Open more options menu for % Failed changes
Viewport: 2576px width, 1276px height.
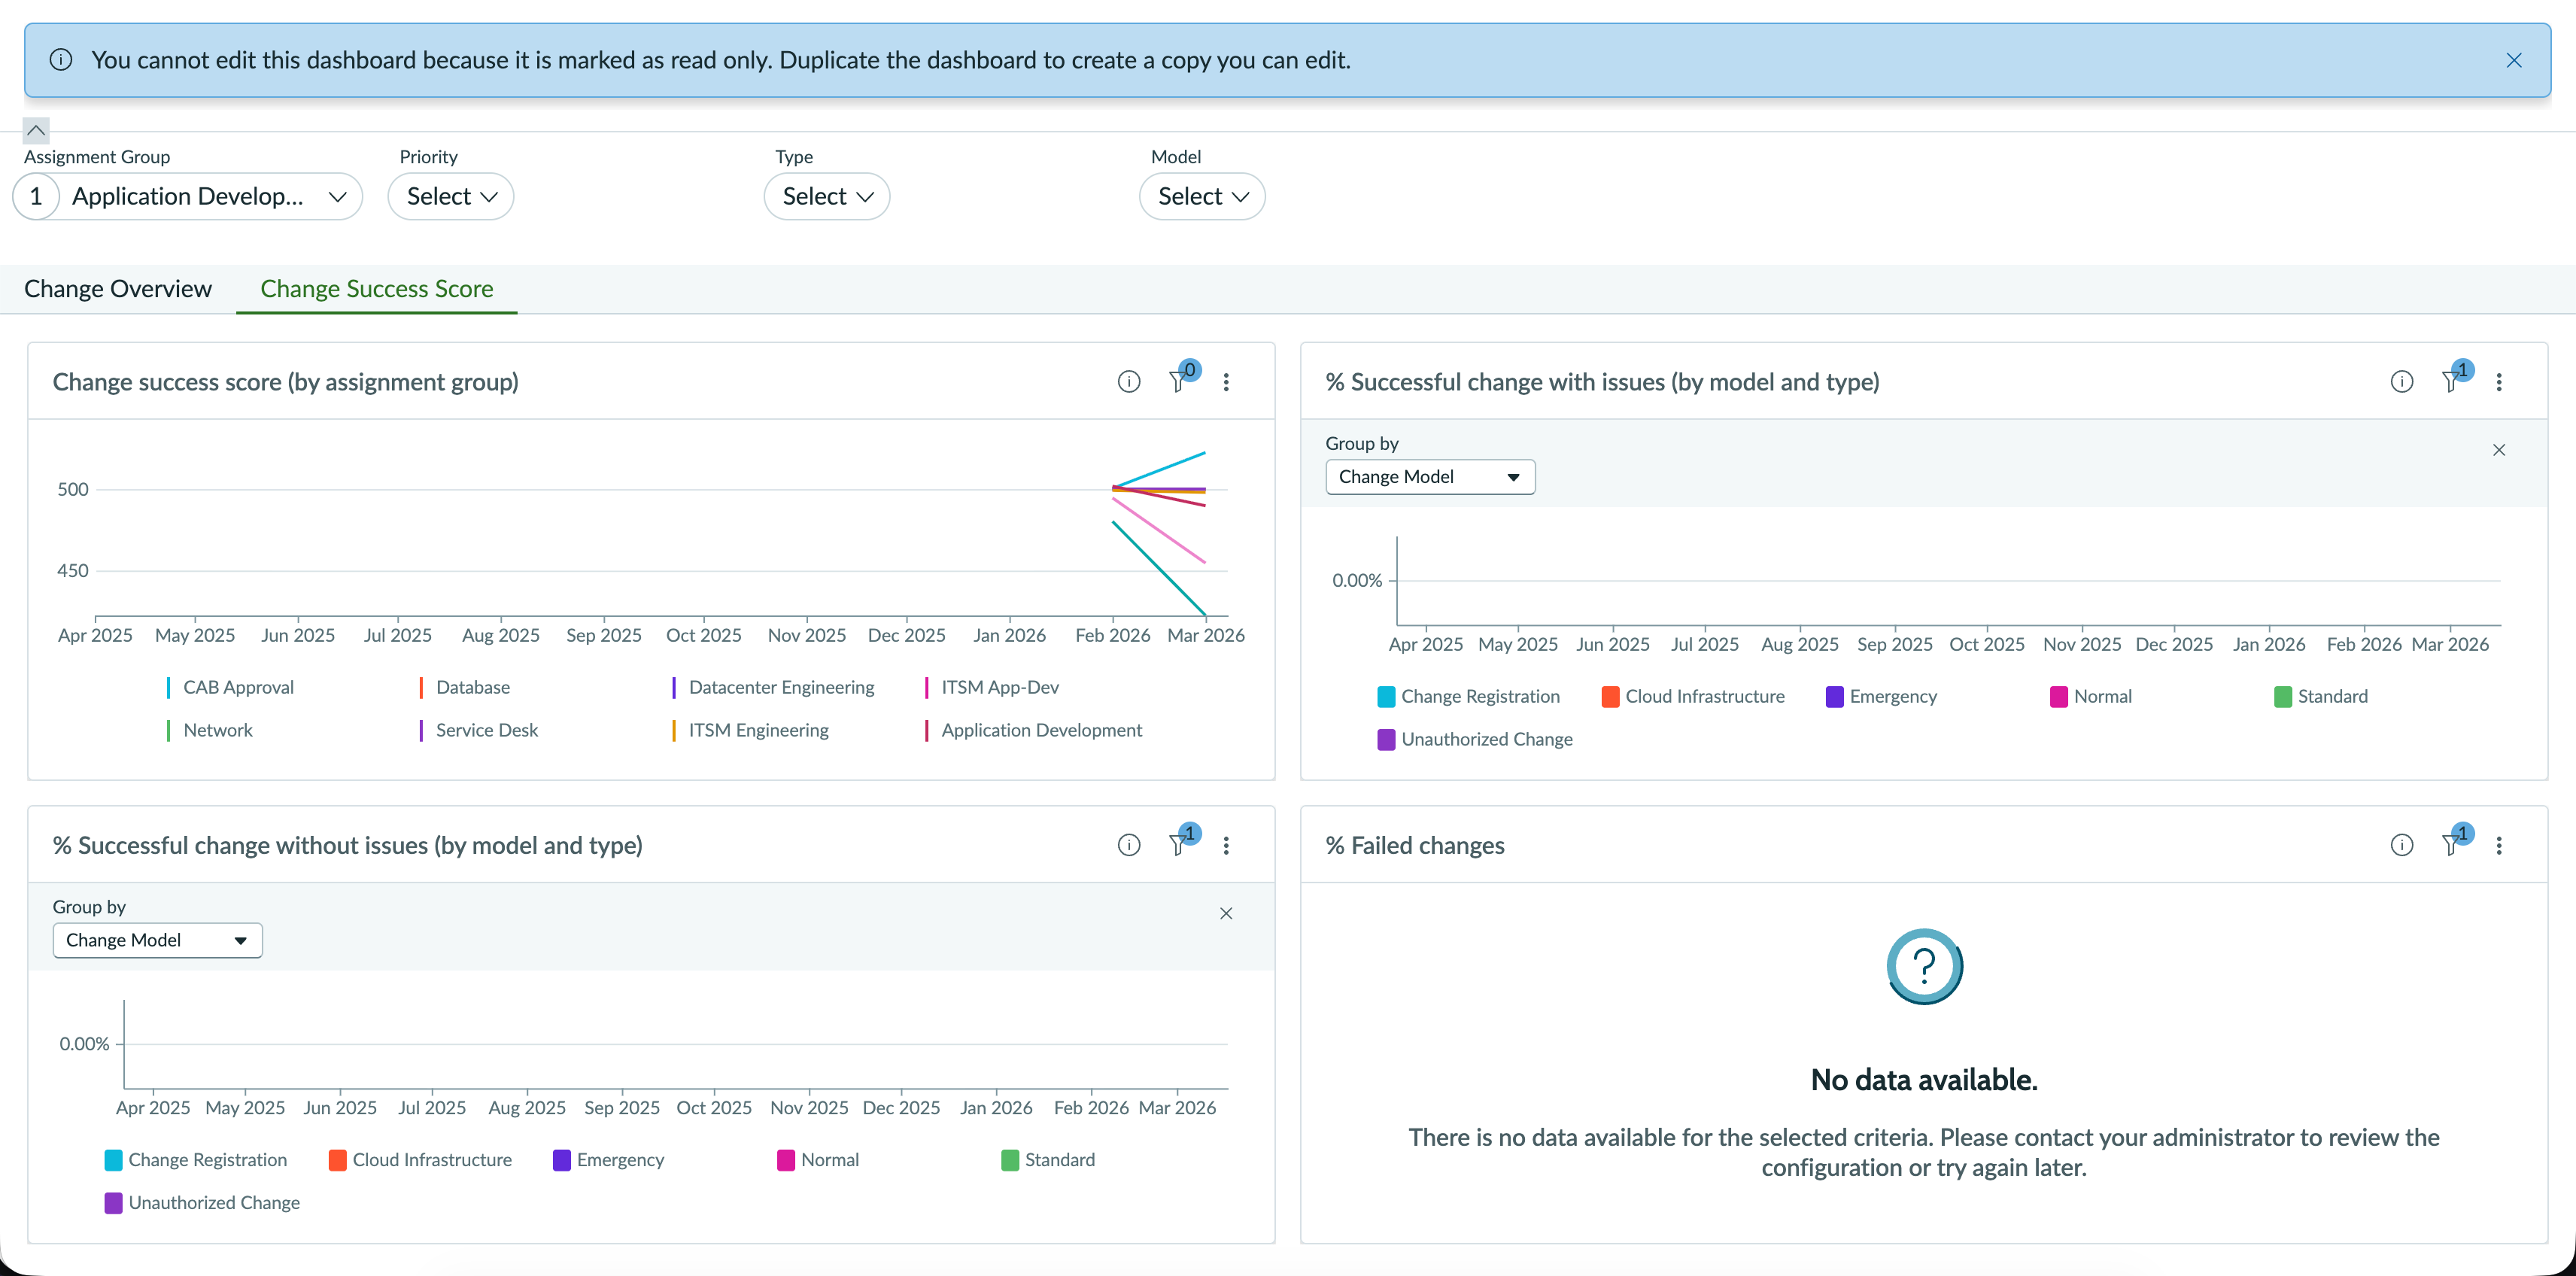[2498, 845]
